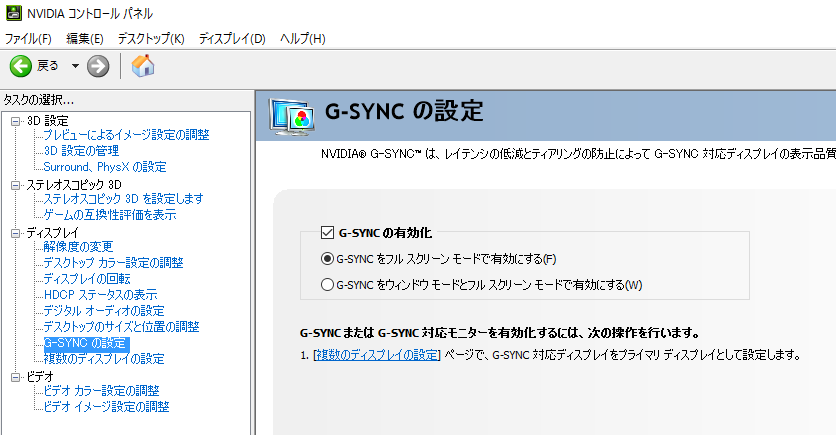Click the タスクの選択... heading
This screenshot has height=435, width=836.
coord(38,100)
